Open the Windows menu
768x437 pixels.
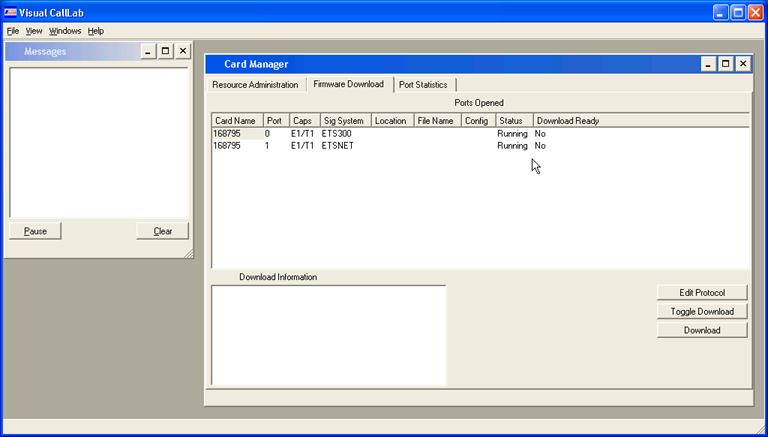point(65,31)
